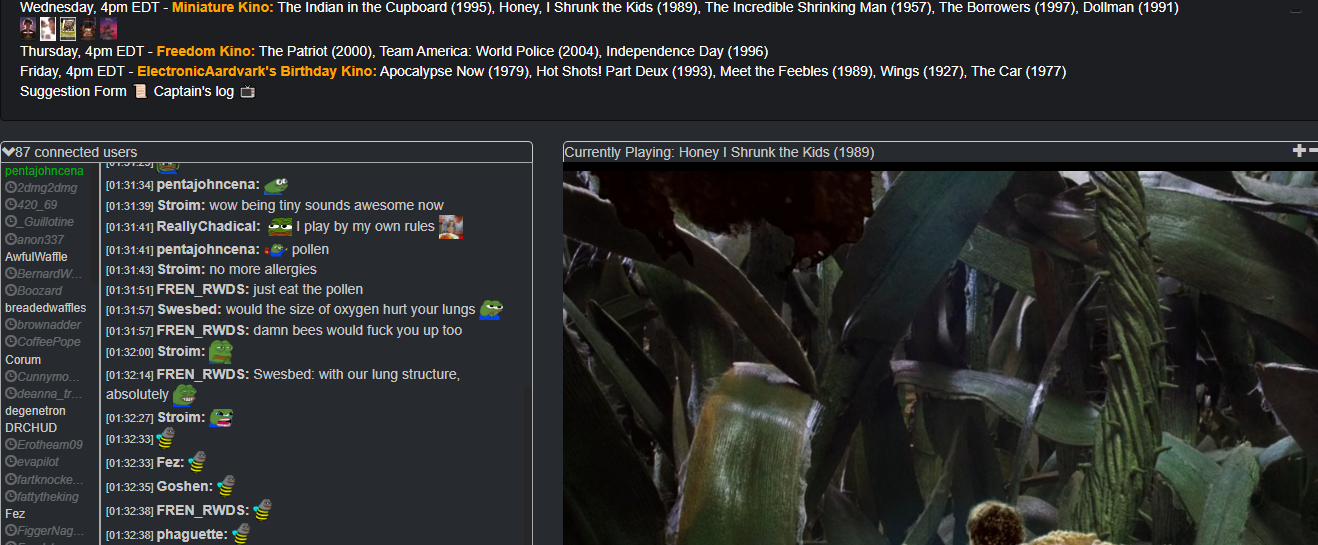Click the scroll icon beside Suggestion Form

click(x=140, y=91)
